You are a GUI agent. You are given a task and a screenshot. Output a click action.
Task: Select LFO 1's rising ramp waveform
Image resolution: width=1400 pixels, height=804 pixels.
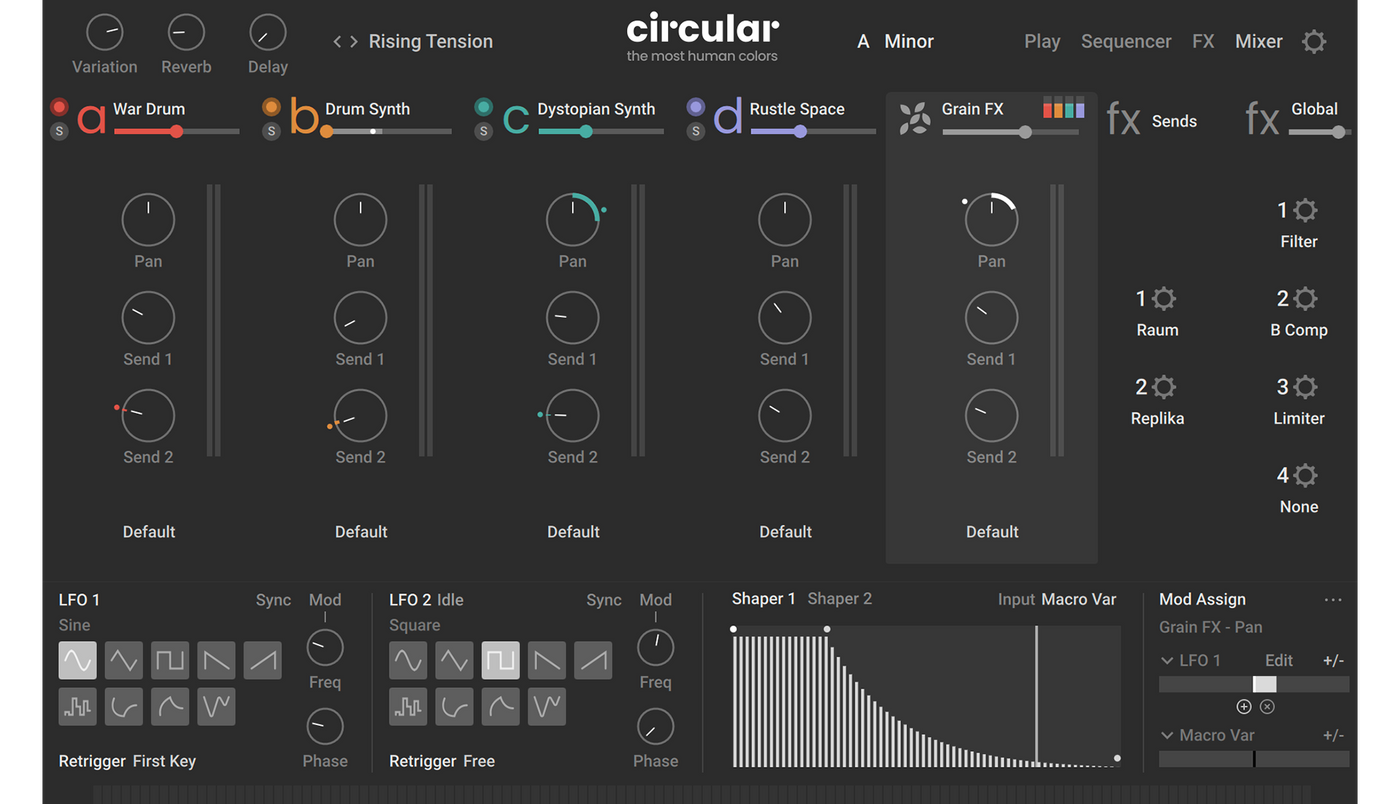tap(262, 661)
